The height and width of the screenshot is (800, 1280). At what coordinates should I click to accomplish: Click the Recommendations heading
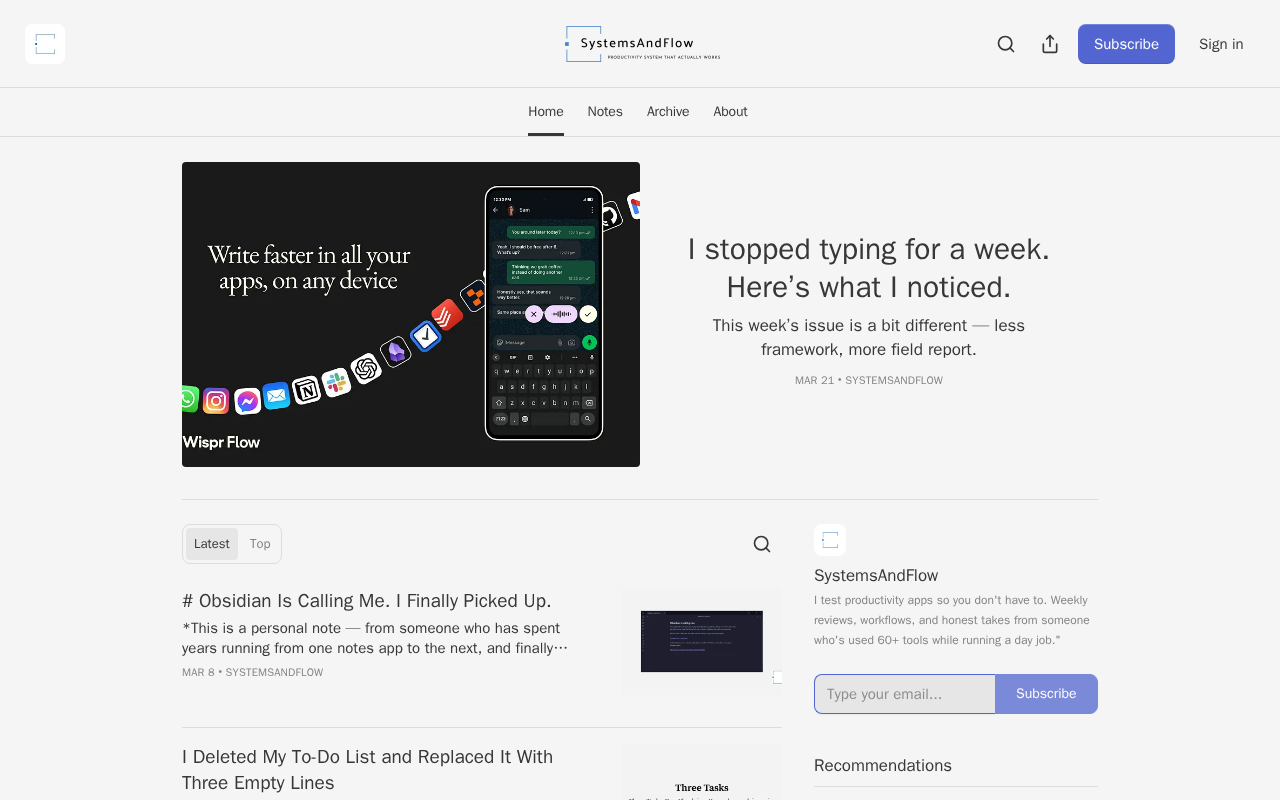tap(883, 766)
